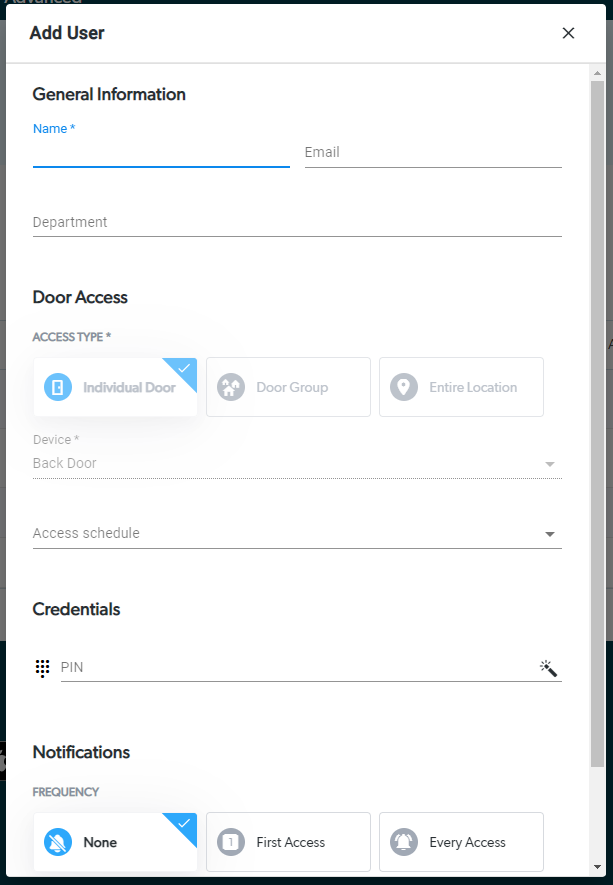Click the Department text field
The image size is (613, 885).
coord(297,222)
